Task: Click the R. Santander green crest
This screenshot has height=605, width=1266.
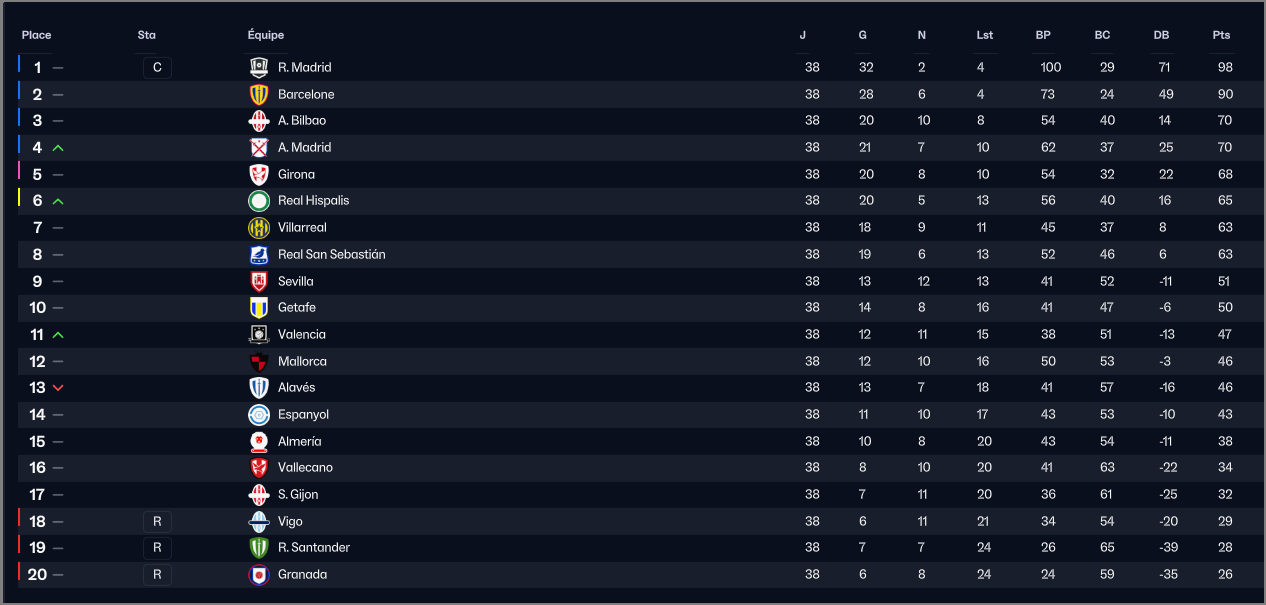Action: coord(259,548)
